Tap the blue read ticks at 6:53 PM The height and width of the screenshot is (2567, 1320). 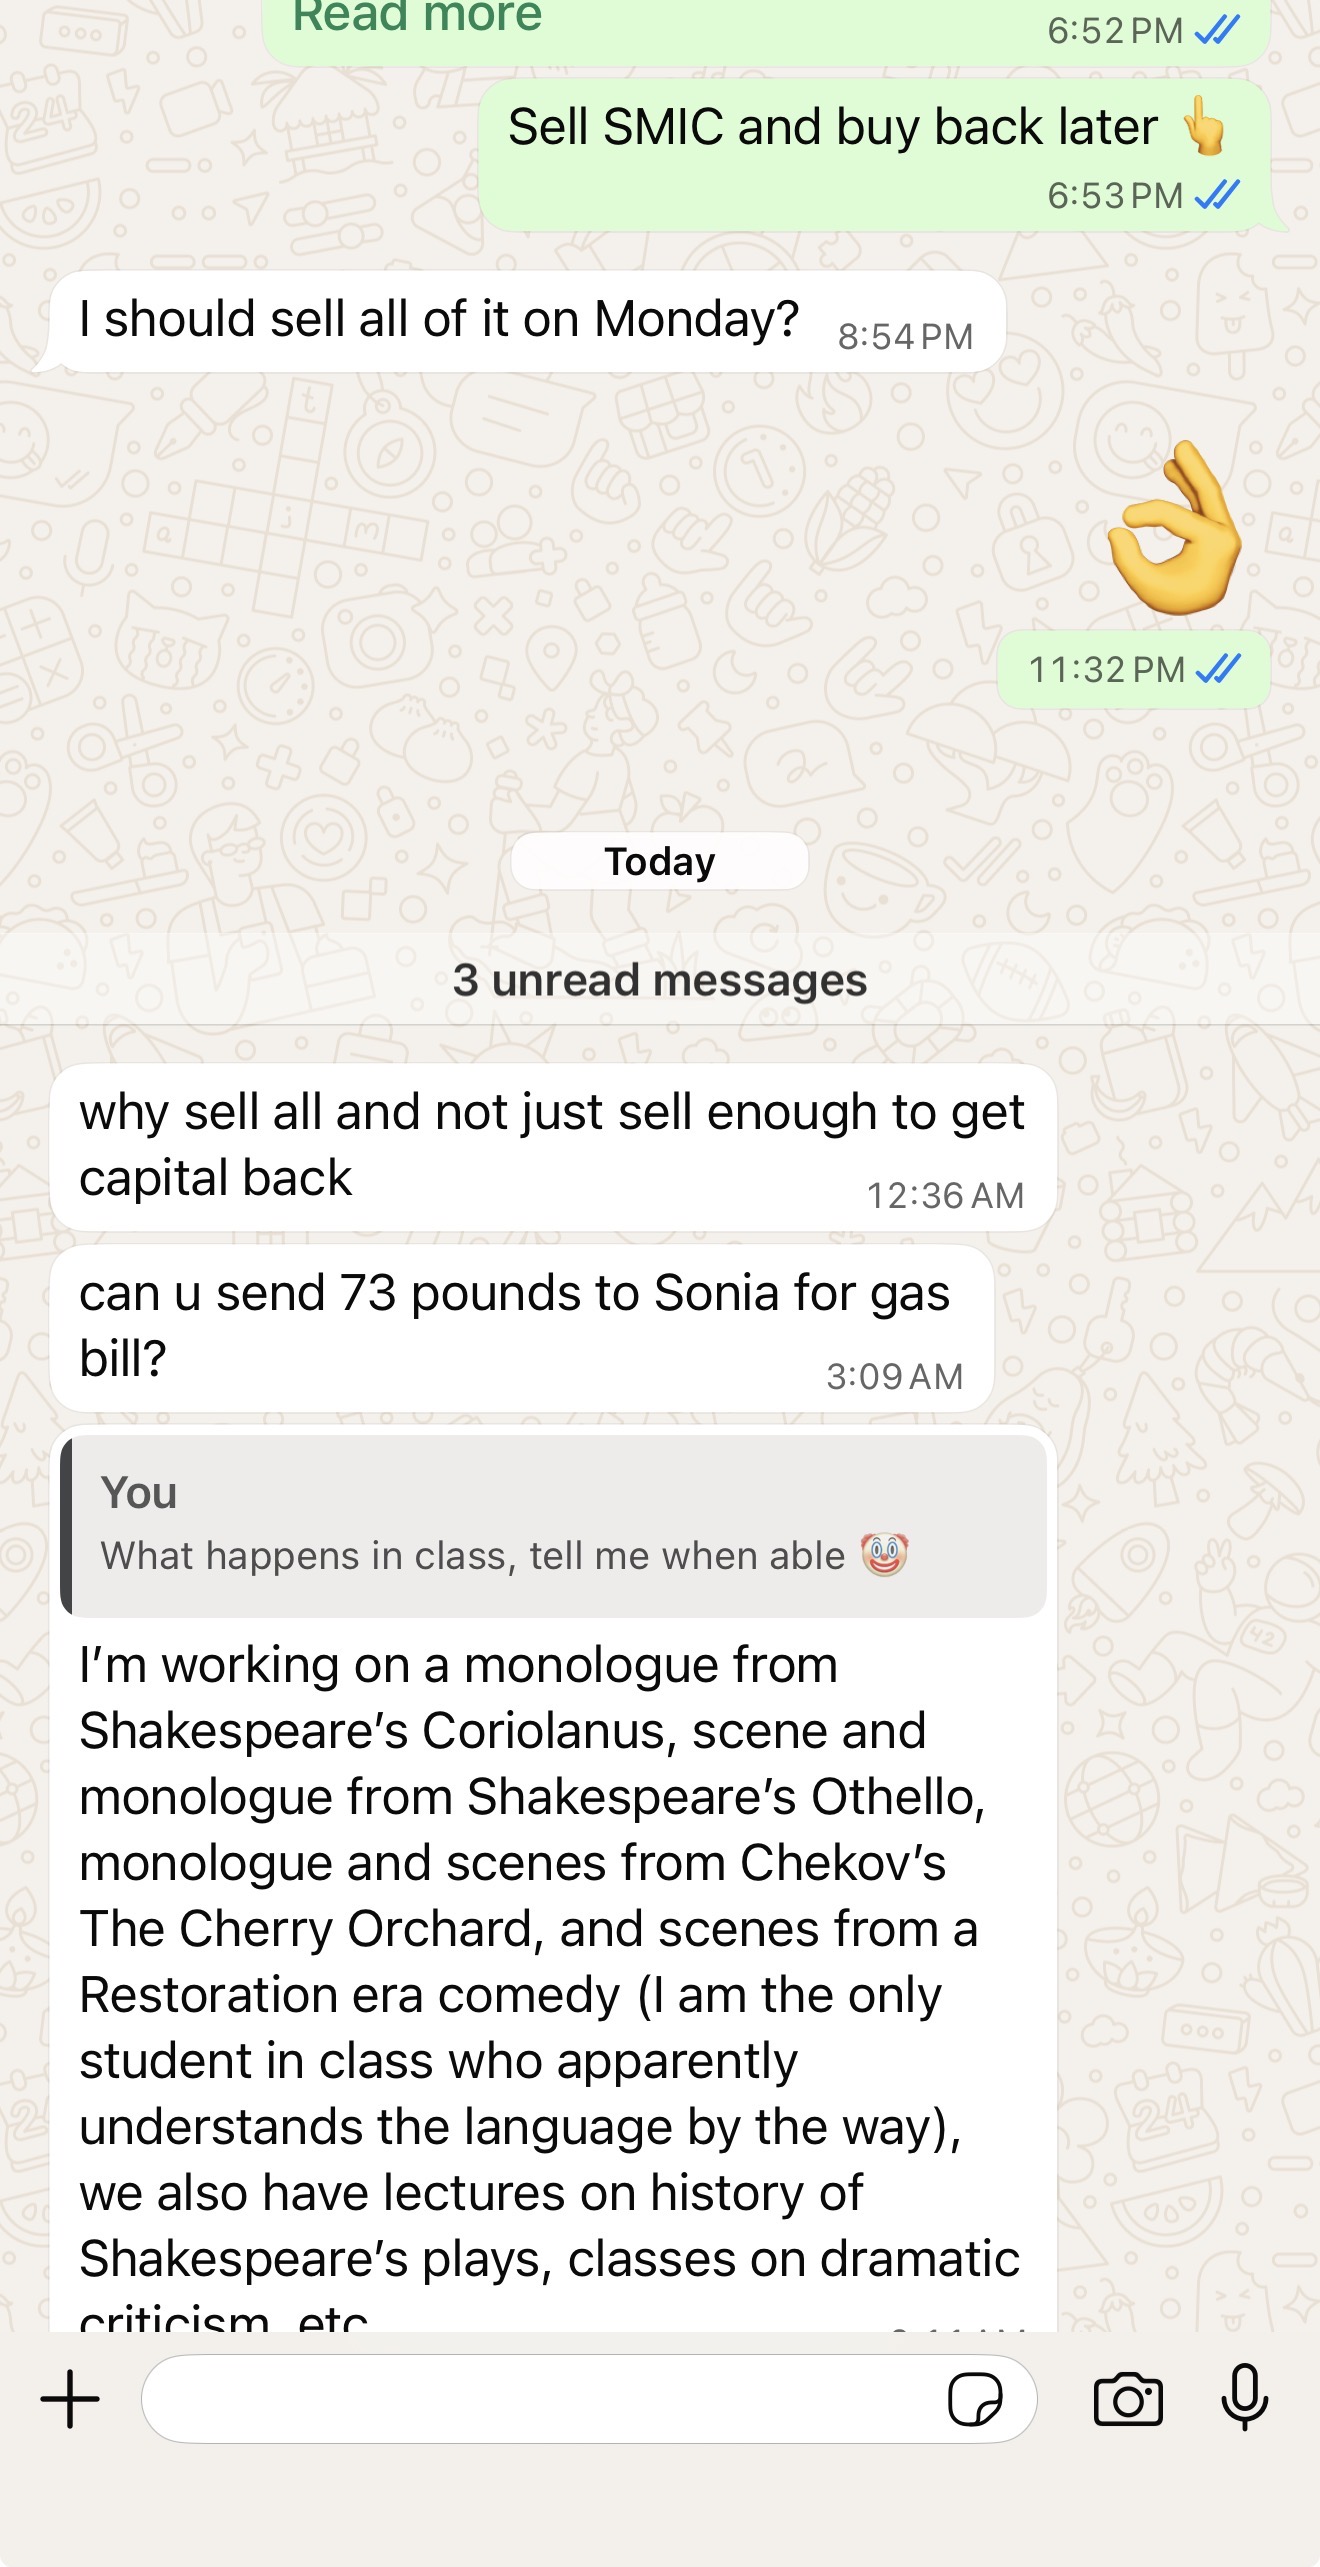[x=1217, y=195]
